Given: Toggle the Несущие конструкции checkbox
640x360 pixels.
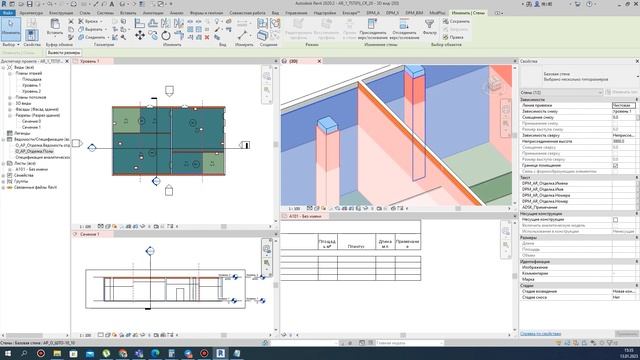Looking at the screenshot, I should [615, 220].
